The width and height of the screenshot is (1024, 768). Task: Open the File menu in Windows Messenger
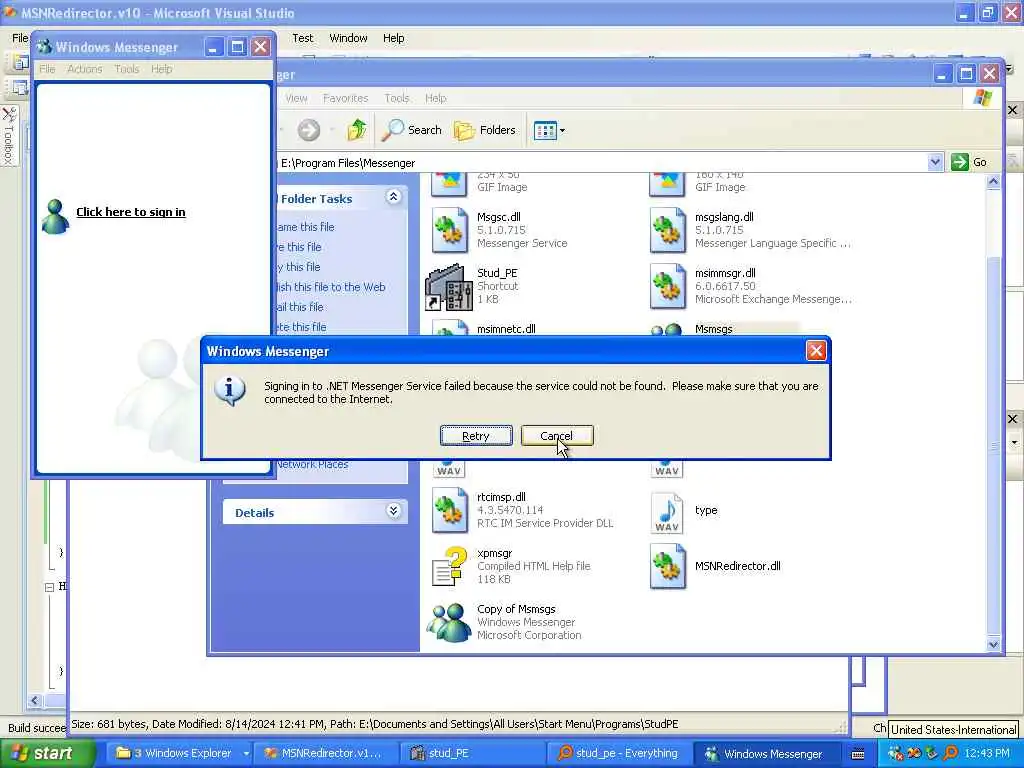point(47,69)
